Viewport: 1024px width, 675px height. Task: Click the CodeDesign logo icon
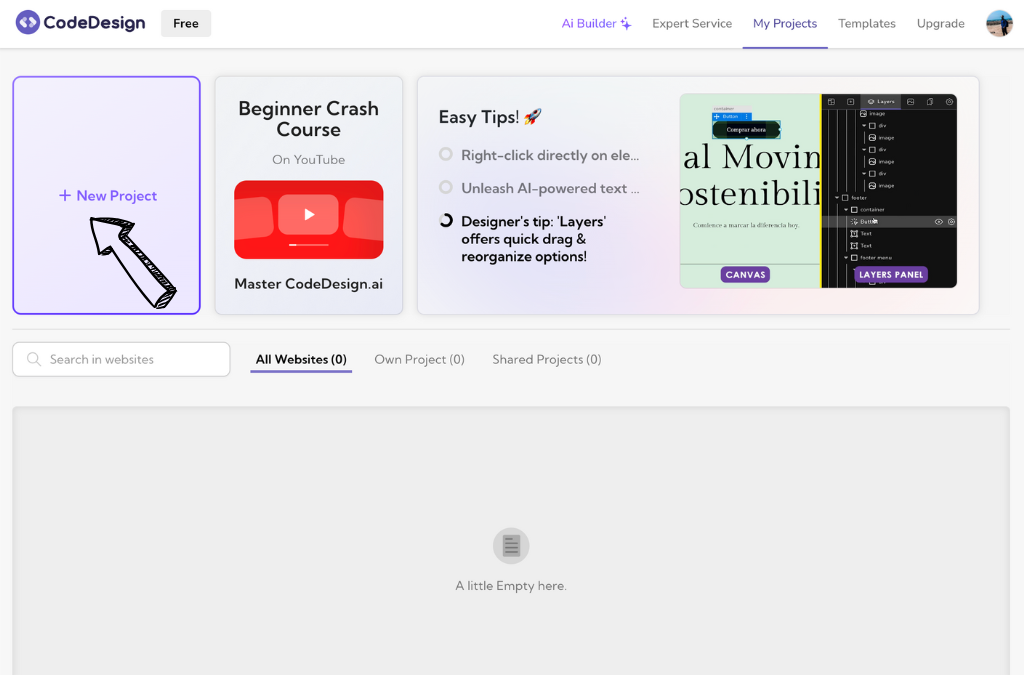coord(27,23)
